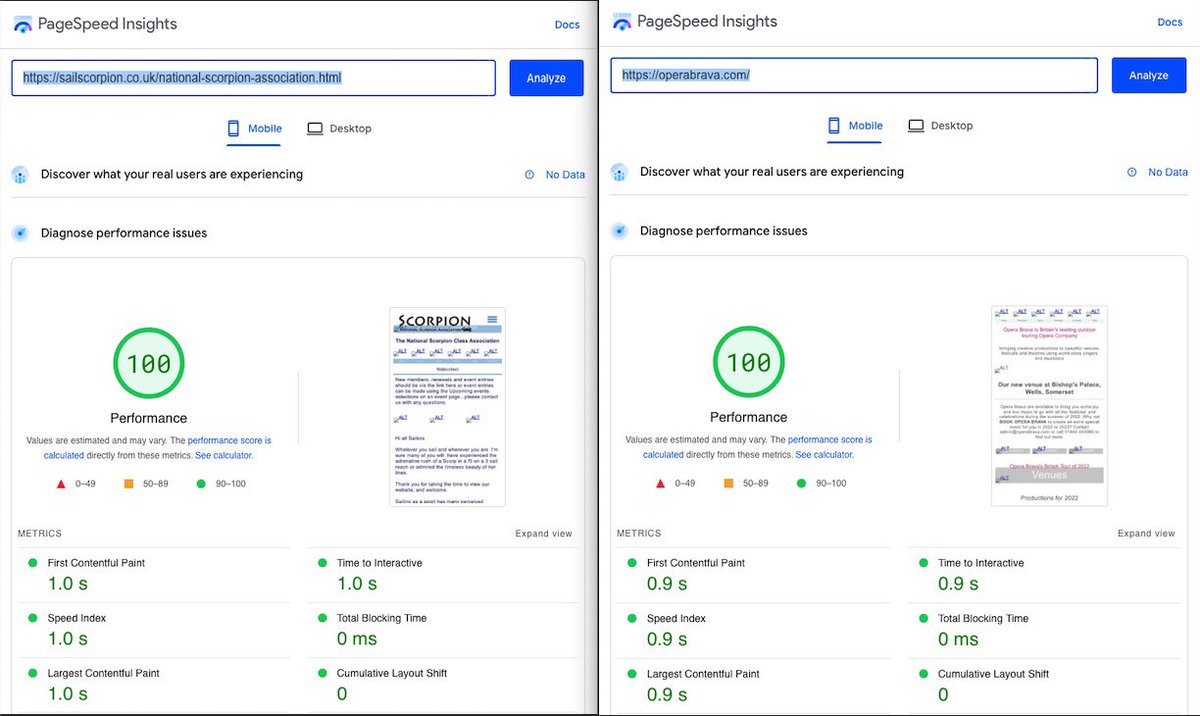The image size is (1200, 716).
Task: Click Largest Contentful Paint label, right window
Action: tap(703, 674)
